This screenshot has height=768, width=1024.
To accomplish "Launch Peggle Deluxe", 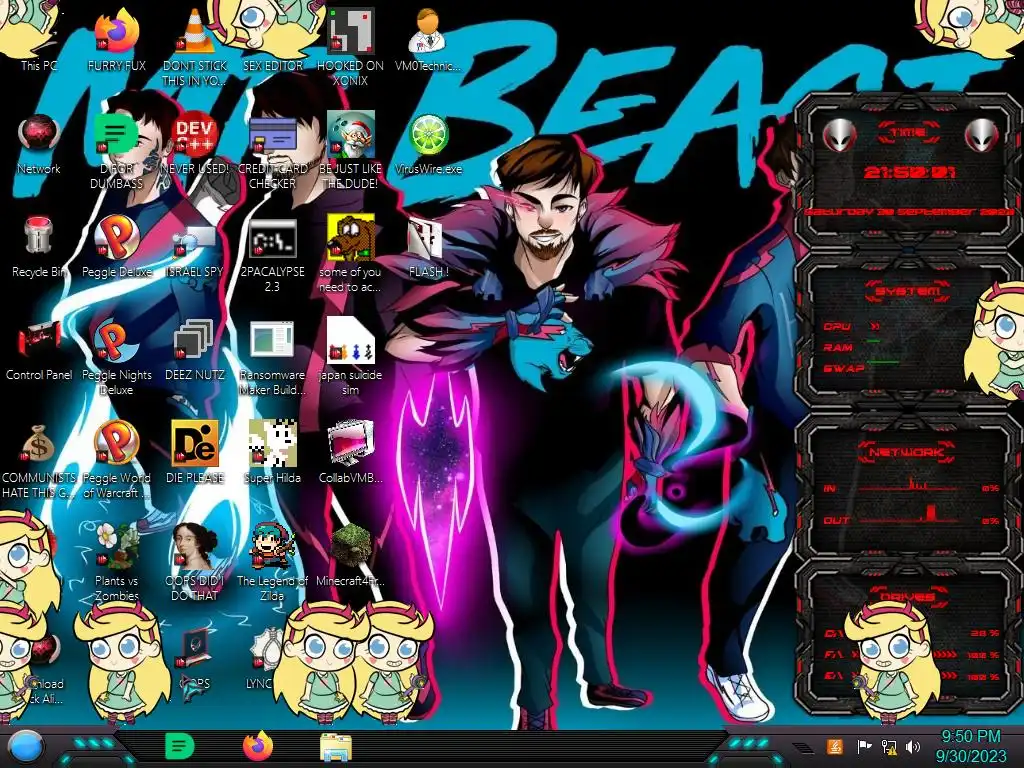I will click(x=116, y=247).
